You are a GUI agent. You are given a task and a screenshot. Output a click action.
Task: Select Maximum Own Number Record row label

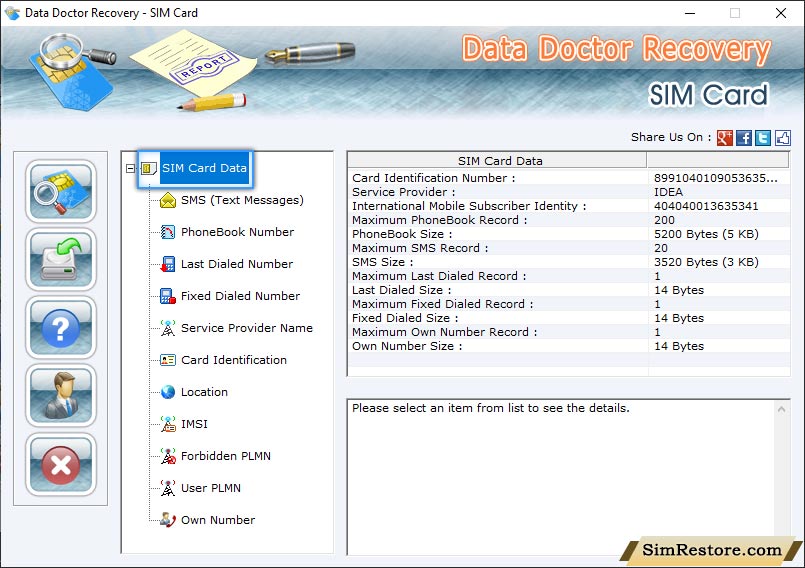point(445,332)
